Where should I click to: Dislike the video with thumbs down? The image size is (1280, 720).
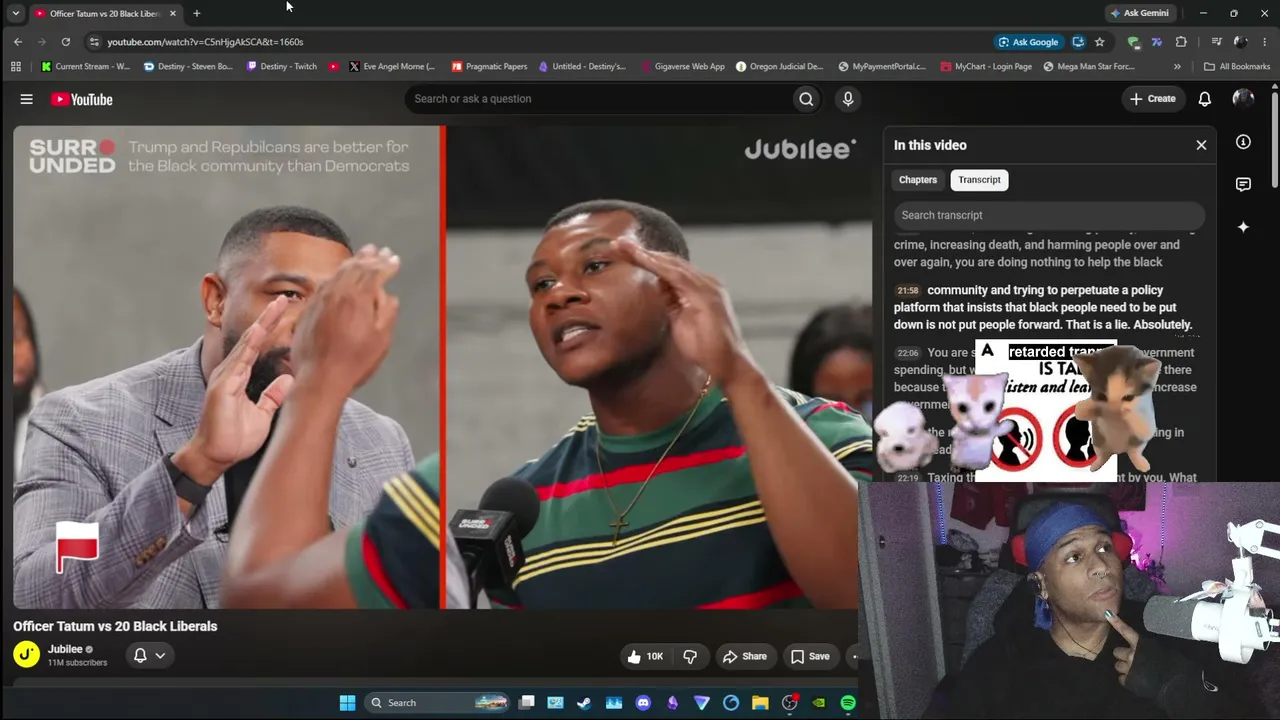pos(690,656)
